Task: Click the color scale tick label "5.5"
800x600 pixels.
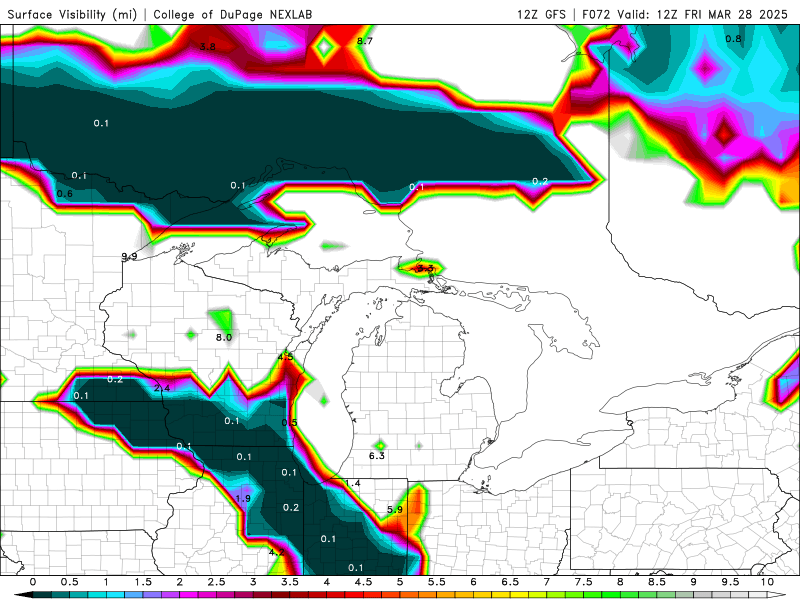Action: coord(437,582)
